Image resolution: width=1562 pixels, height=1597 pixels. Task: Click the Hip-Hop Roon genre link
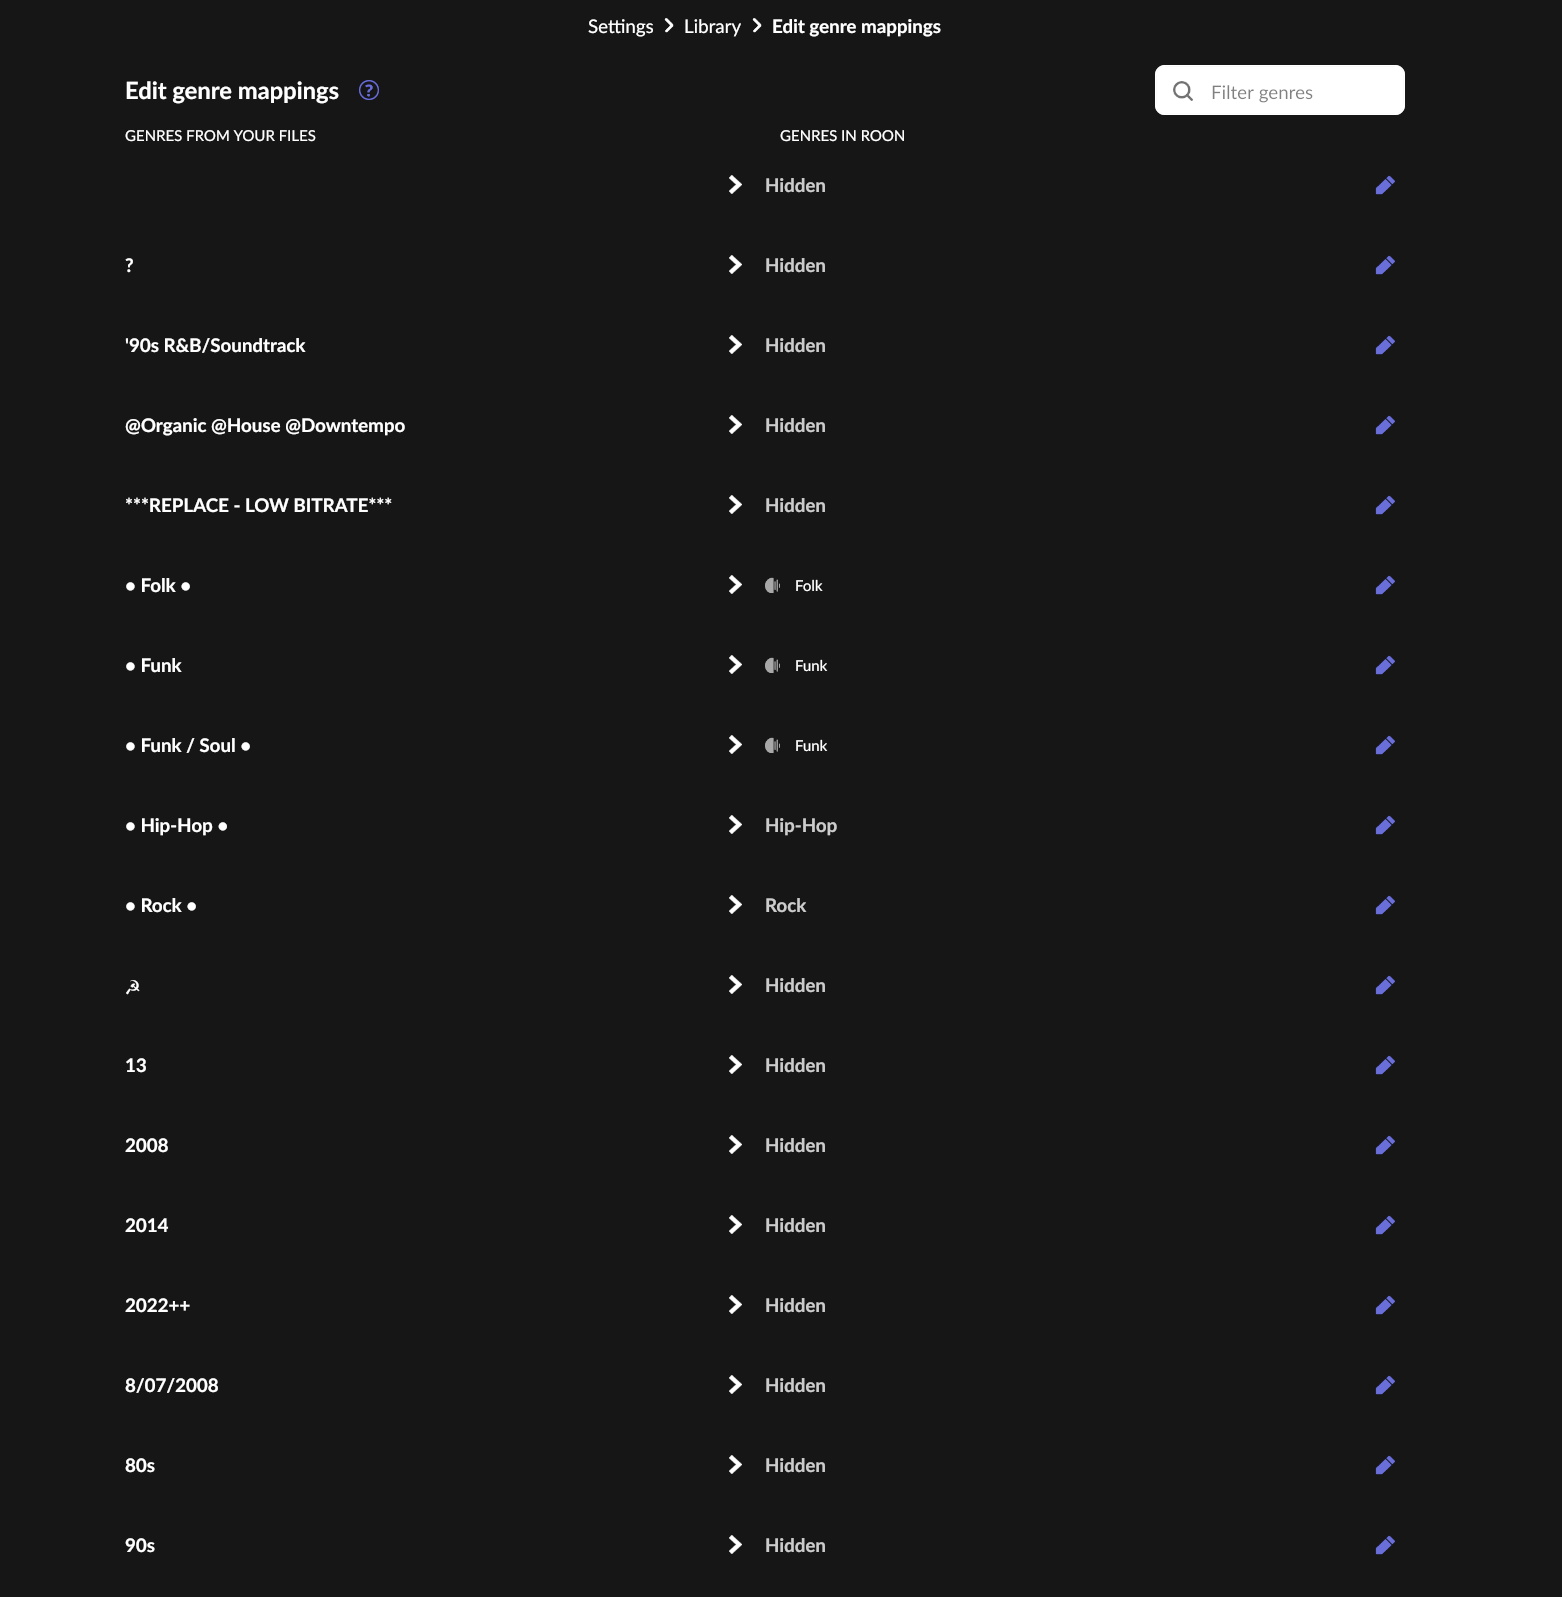[x=800, y=826]
